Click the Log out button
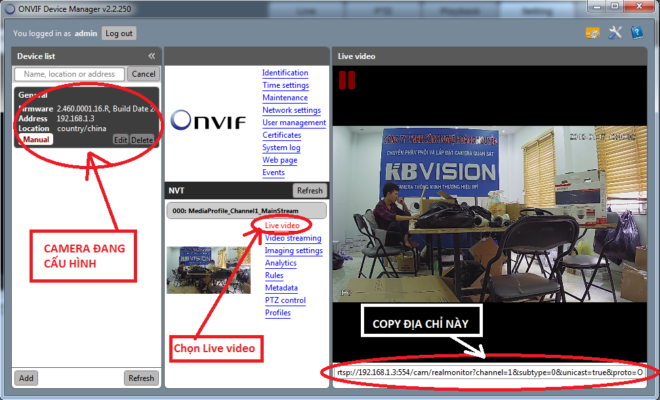The width and height of the screenshot is (660, 400). (x=119, y=33)
